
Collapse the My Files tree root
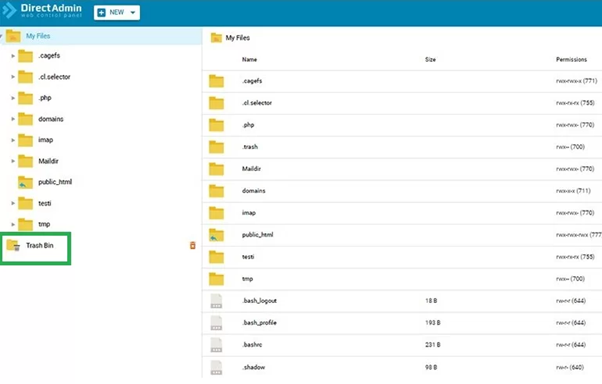[2, 36]
